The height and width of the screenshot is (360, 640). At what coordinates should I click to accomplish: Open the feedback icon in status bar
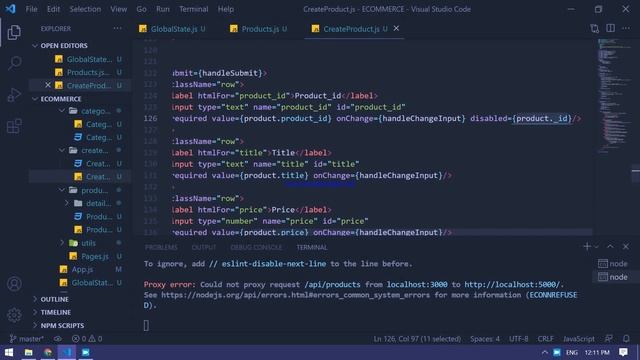609,339
